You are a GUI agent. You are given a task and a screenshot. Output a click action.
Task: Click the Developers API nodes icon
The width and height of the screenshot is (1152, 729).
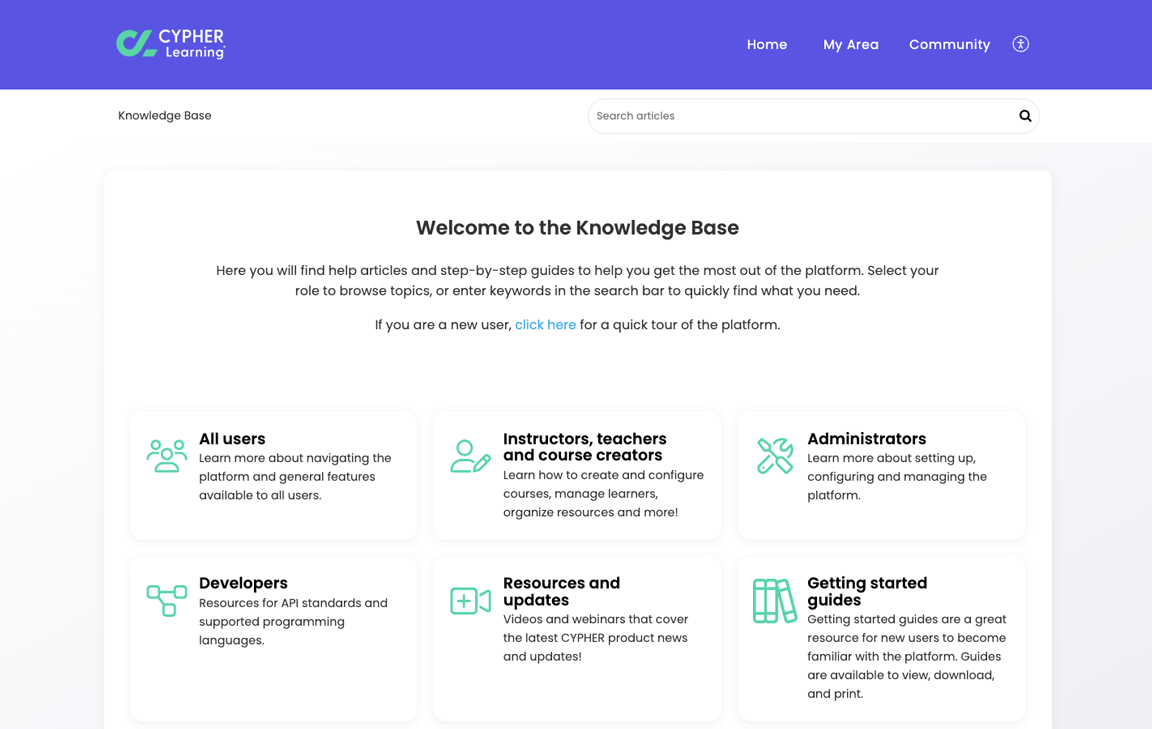click(x=166, y=598)
